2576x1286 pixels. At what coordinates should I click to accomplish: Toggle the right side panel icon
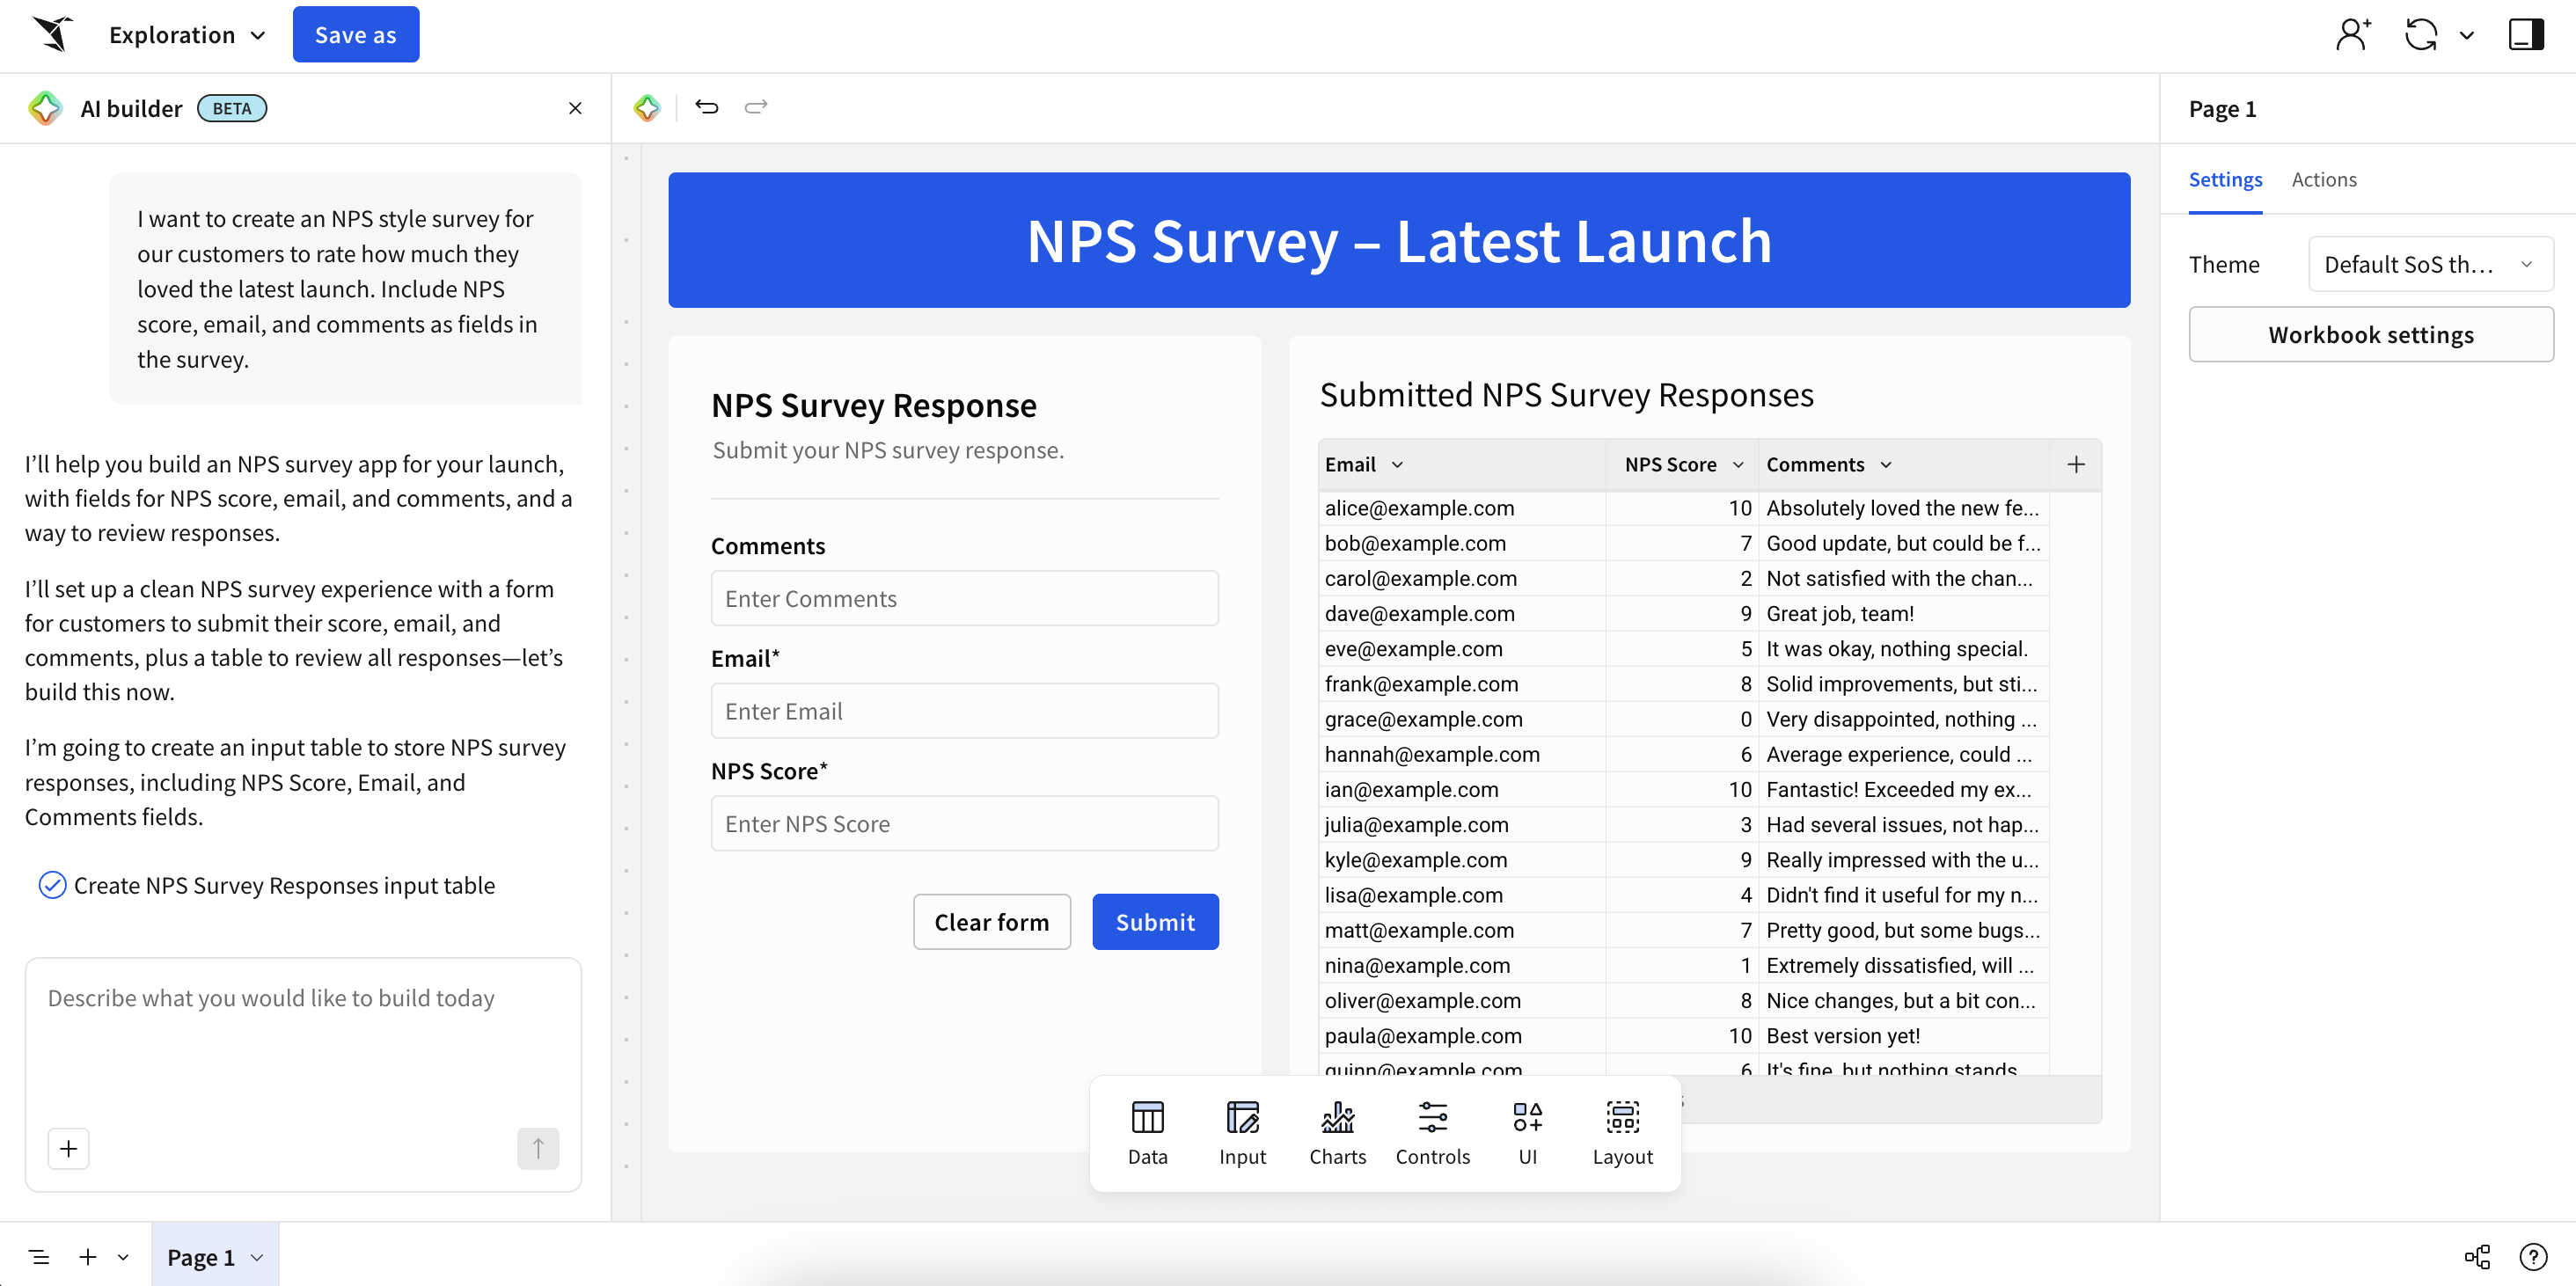click(x=2525, y=35)
